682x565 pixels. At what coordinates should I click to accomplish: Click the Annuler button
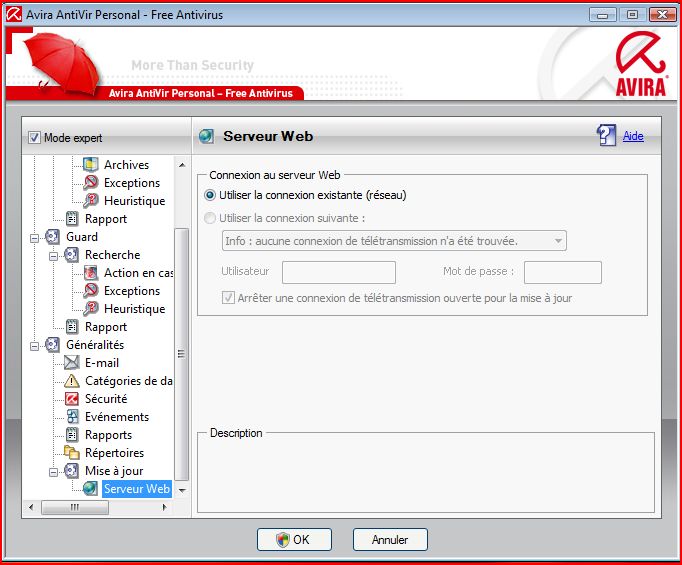coord(390,539)
